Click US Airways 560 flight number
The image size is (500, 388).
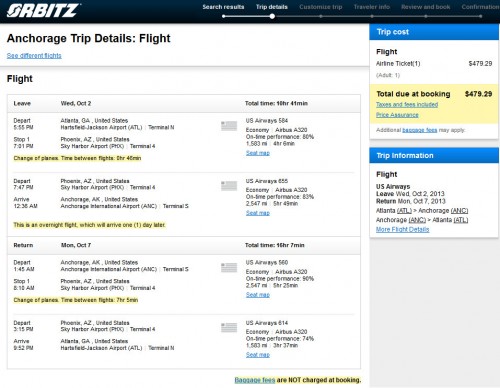coord(267,263)
